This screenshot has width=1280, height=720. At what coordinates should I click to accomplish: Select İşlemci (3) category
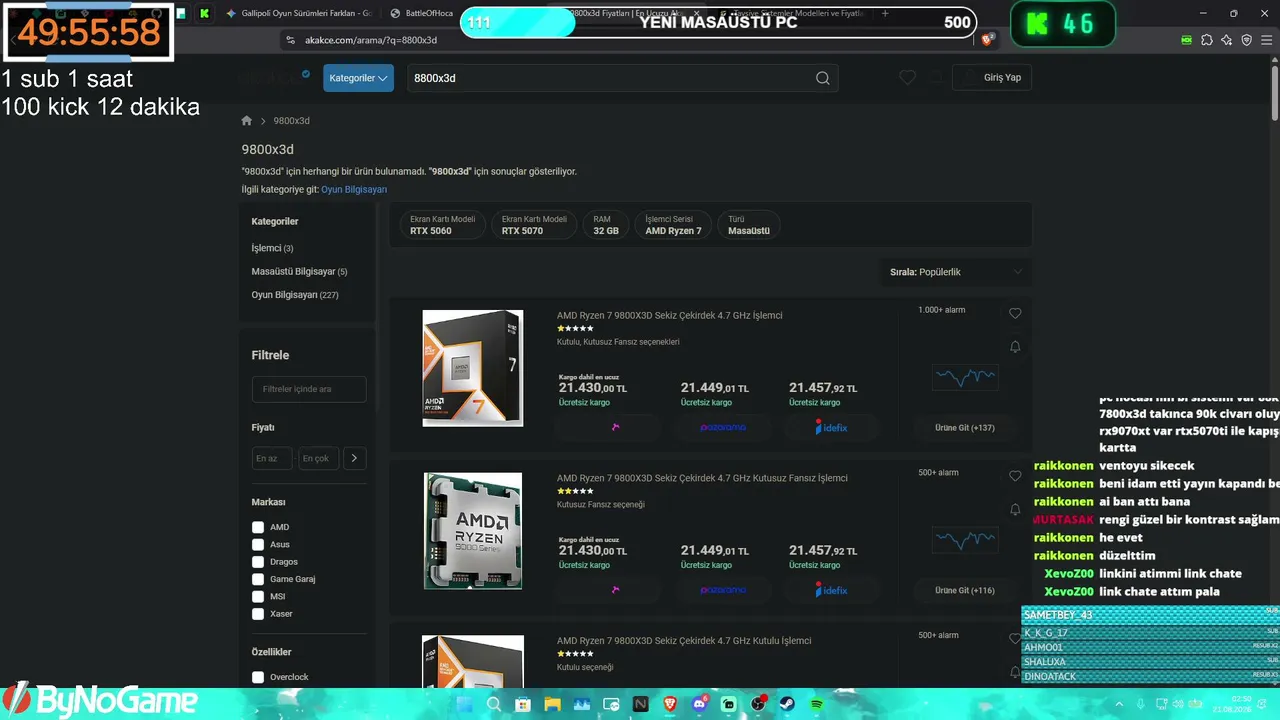coord(272,248)
